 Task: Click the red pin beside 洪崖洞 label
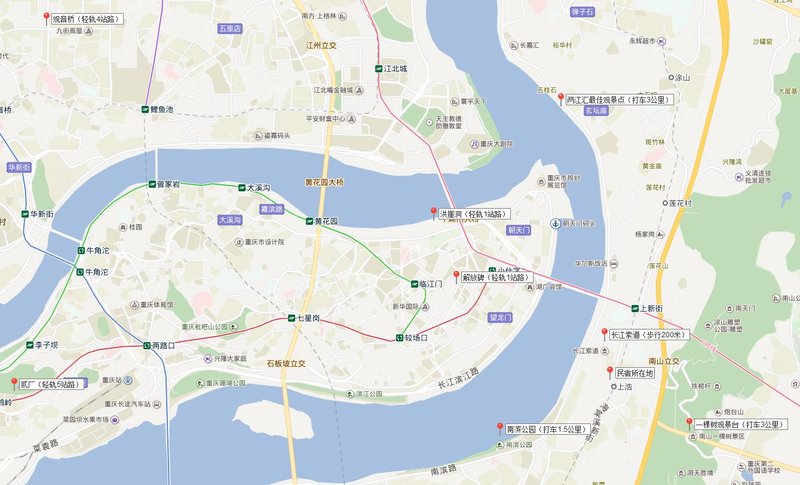point(434,212)
